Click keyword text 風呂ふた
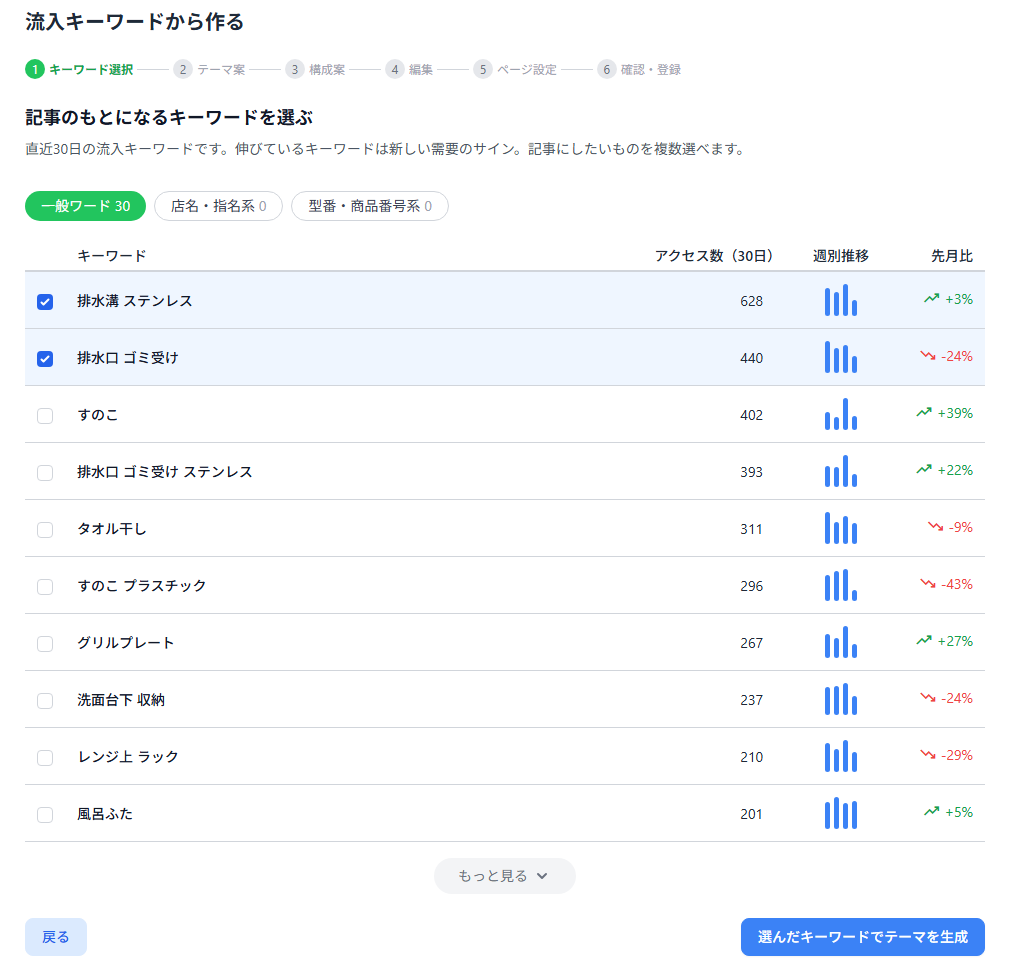Screen dimensions: 1010x970 (x=105, y=814)
